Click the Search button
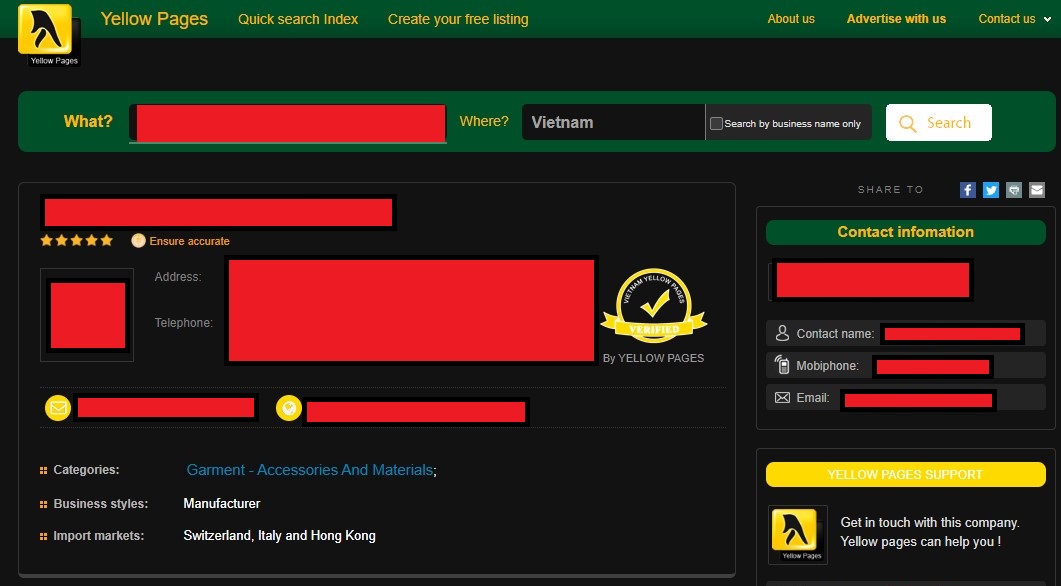The image size is (1061, 586). [x=938, y=122]
